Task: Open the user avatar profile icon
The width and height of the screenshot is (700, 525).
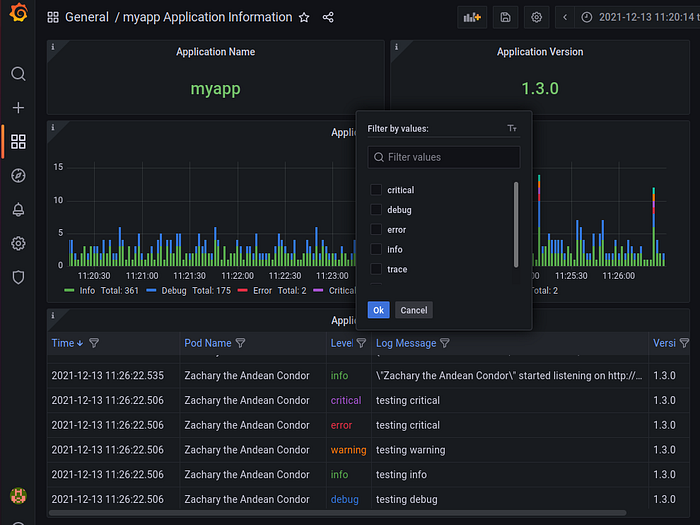Action: point(18,496)
